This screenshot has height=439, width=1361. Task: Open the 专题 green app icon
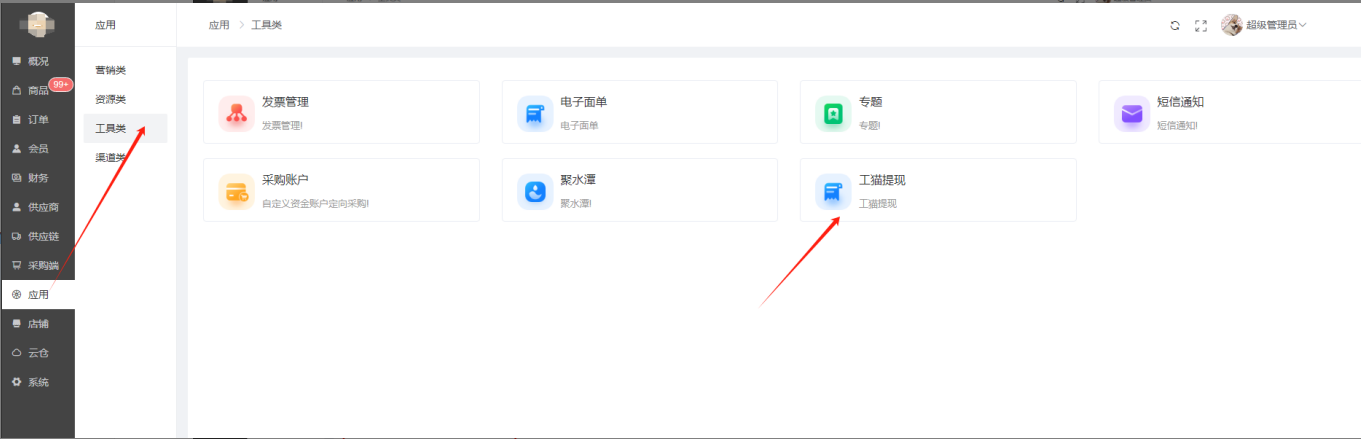(833, 113)
